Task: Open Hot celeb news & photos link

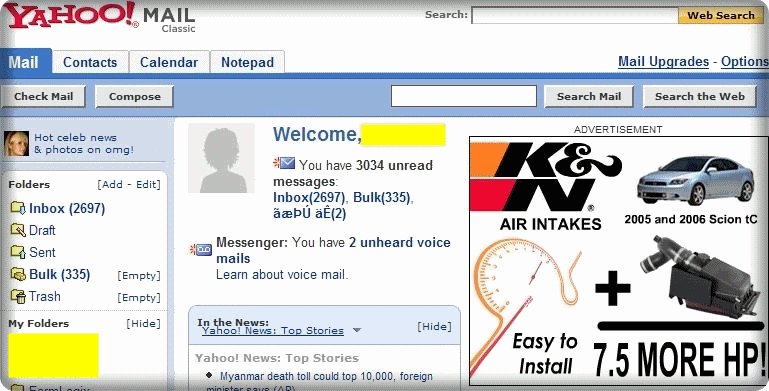Action: (83, 144)
